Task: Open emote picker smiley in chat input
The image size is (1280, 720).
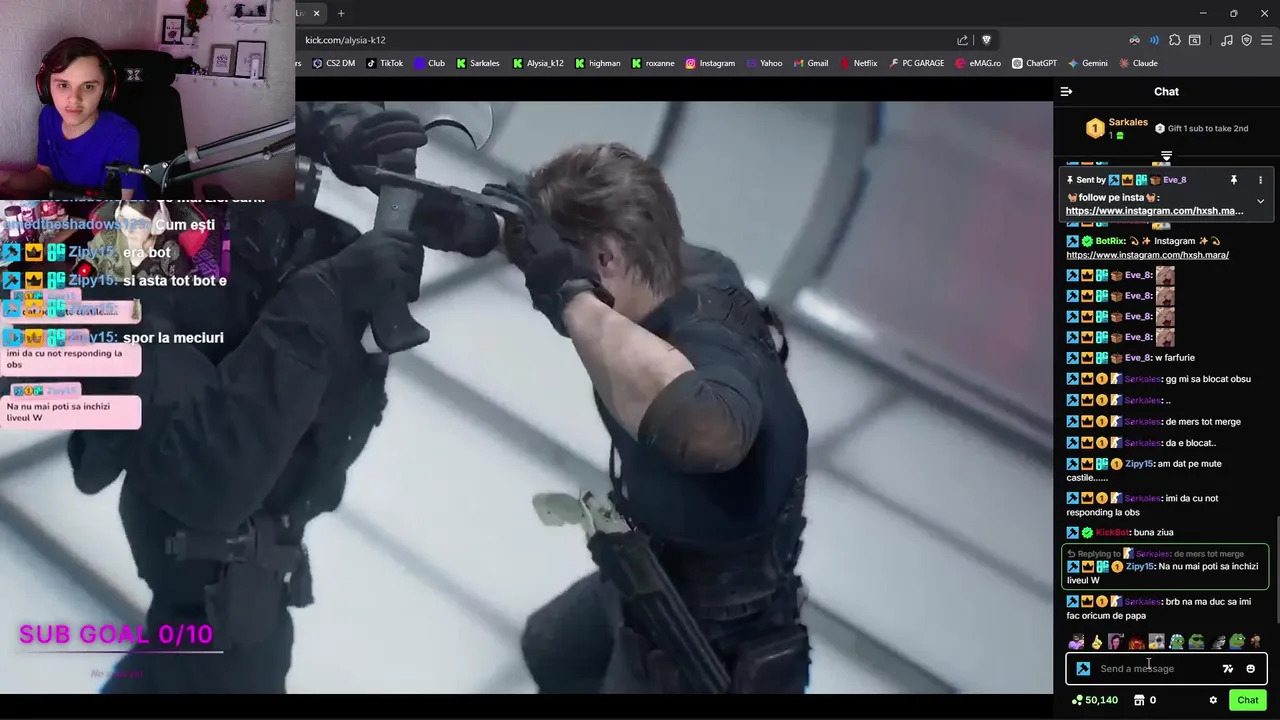Action: pyautogui.click(x=1250, y=669)
